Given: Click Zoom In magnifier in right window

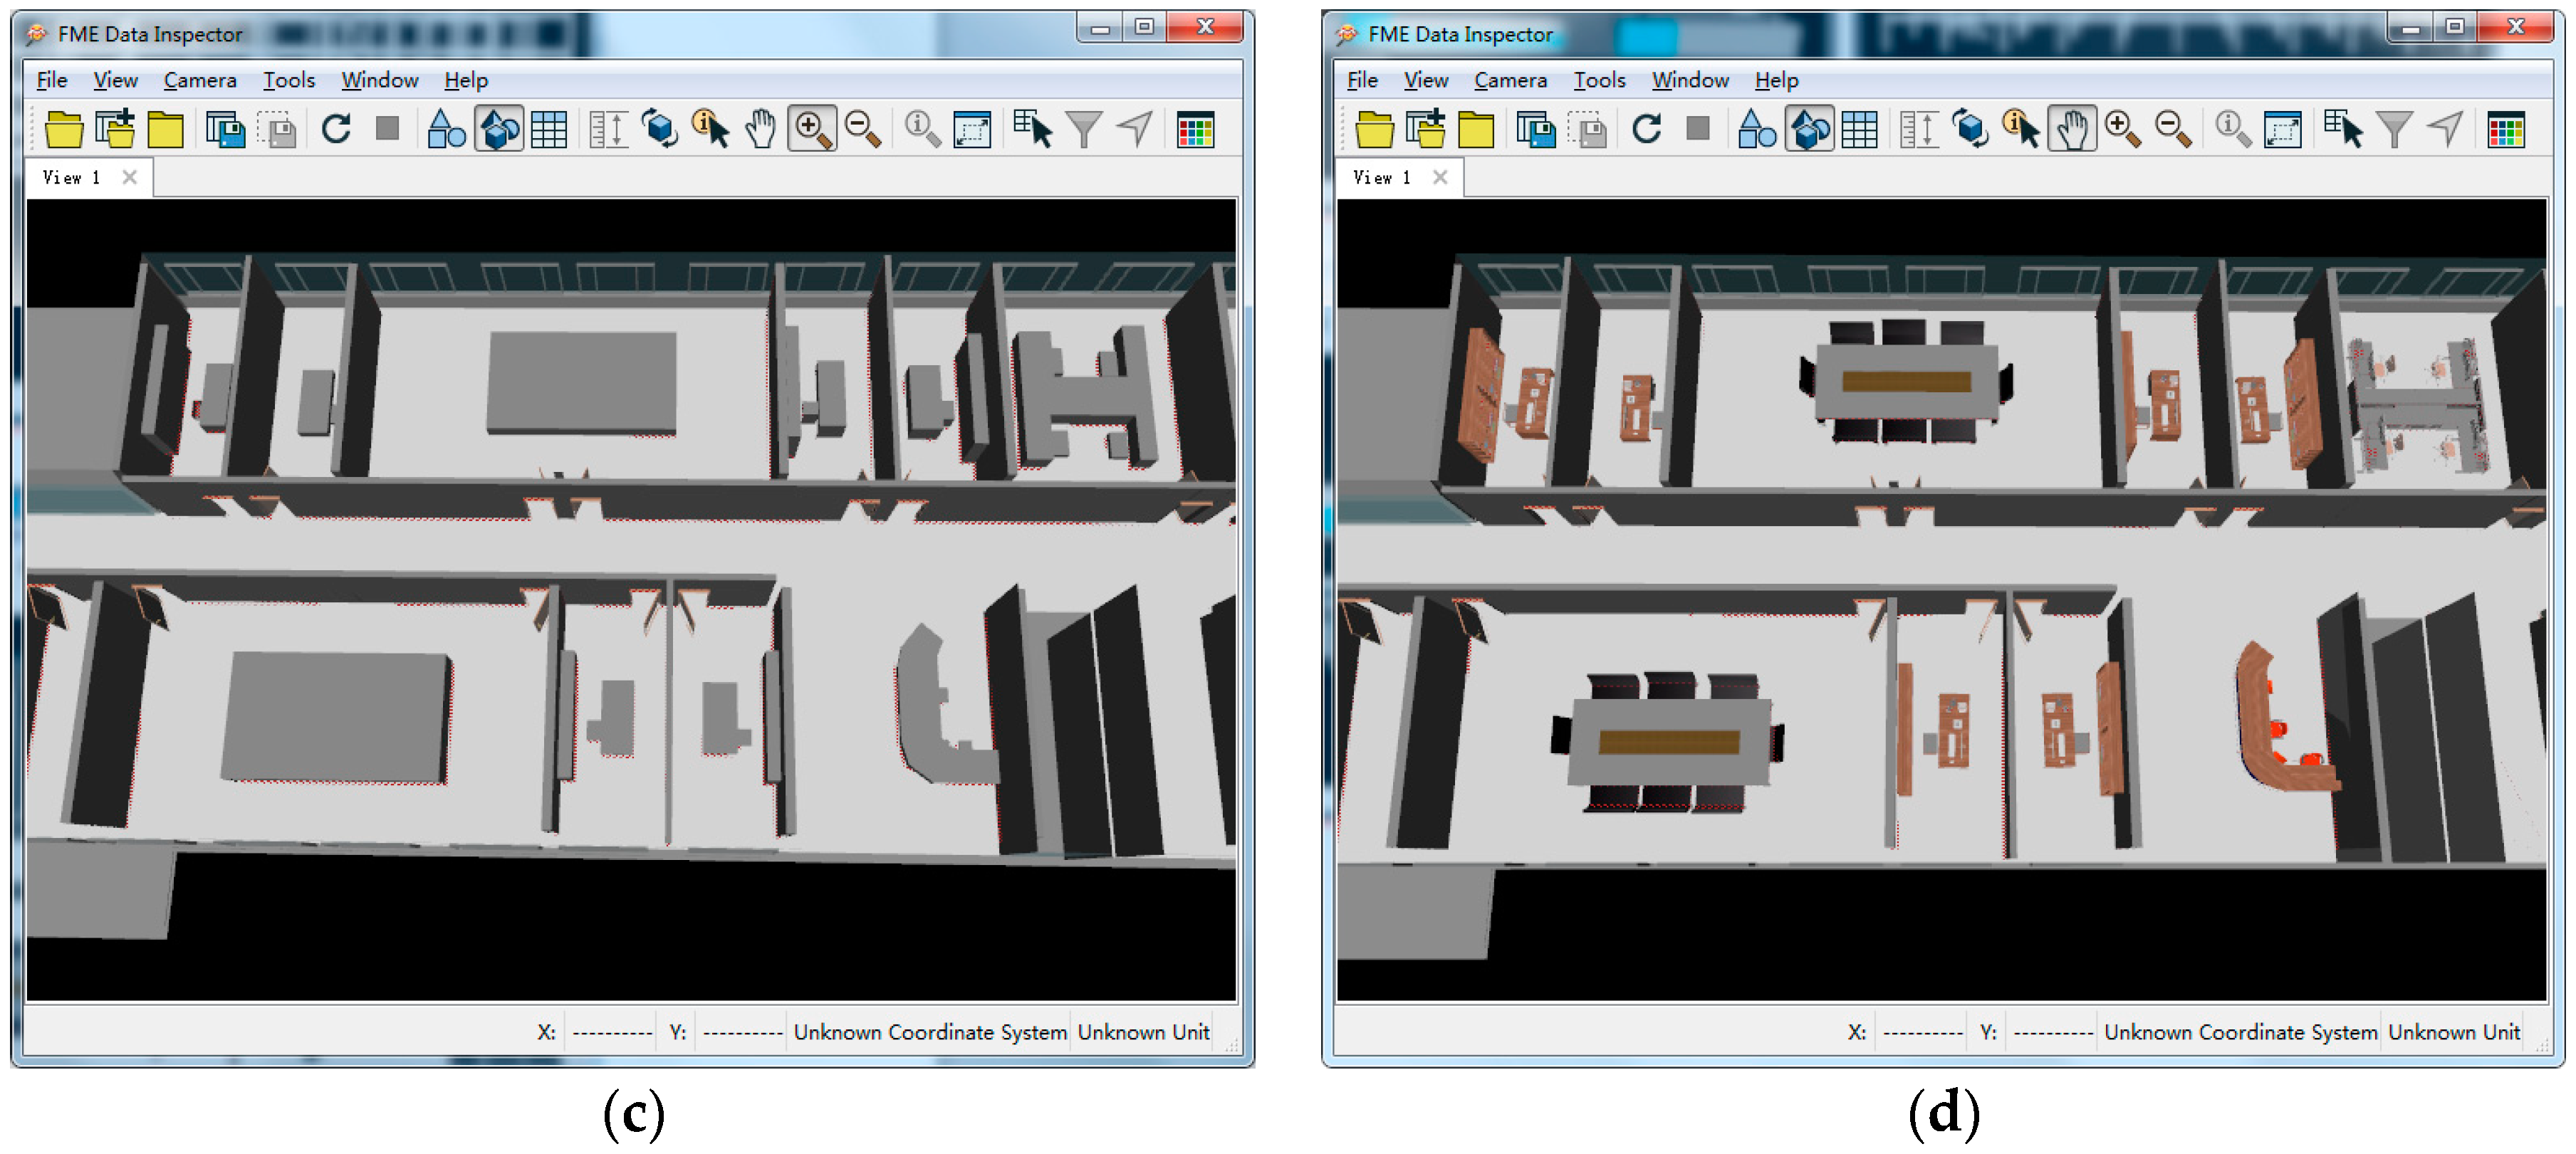Looking at the screenshot, I should (x=2122, y=129).
